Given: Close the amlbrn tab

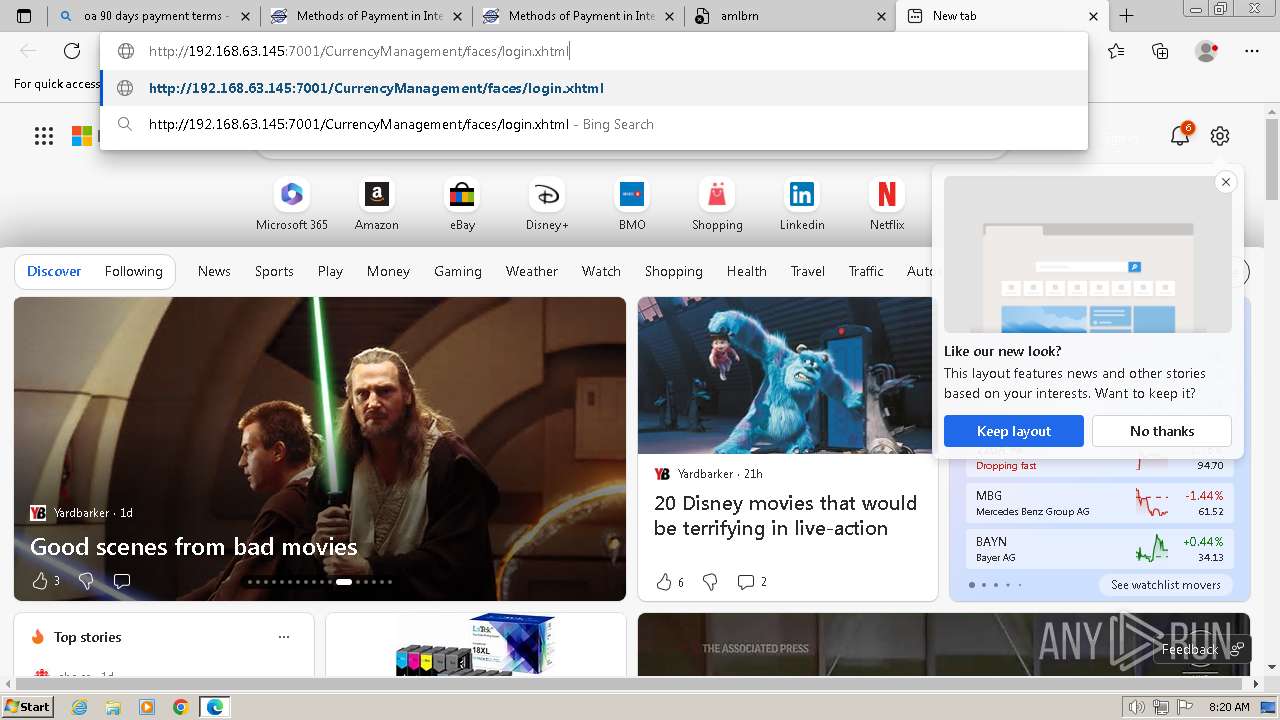Looking at the screenshot, I should click(x=881, y=16).
